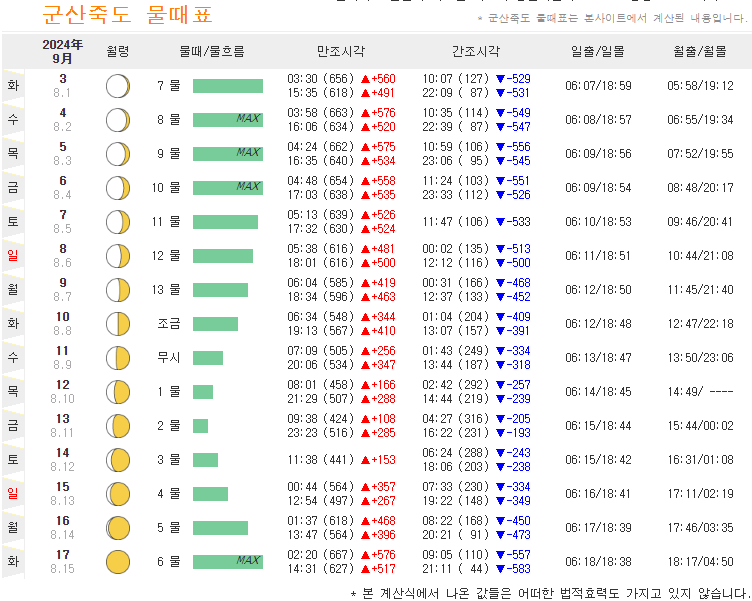
Task: Click the legal disclaimer note at bottom
Action: pyautogui.click(x=551, y=593)
